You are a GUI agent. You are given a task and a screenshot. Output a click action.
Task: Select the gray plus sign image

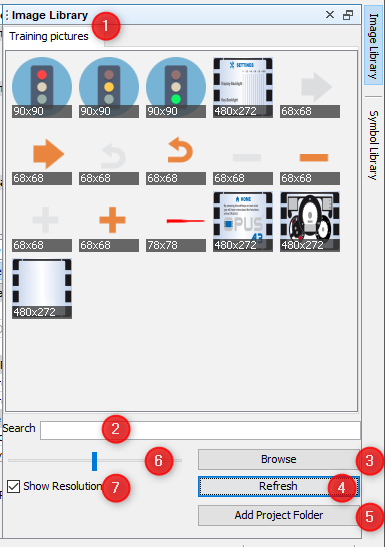(x=42, y=222)
